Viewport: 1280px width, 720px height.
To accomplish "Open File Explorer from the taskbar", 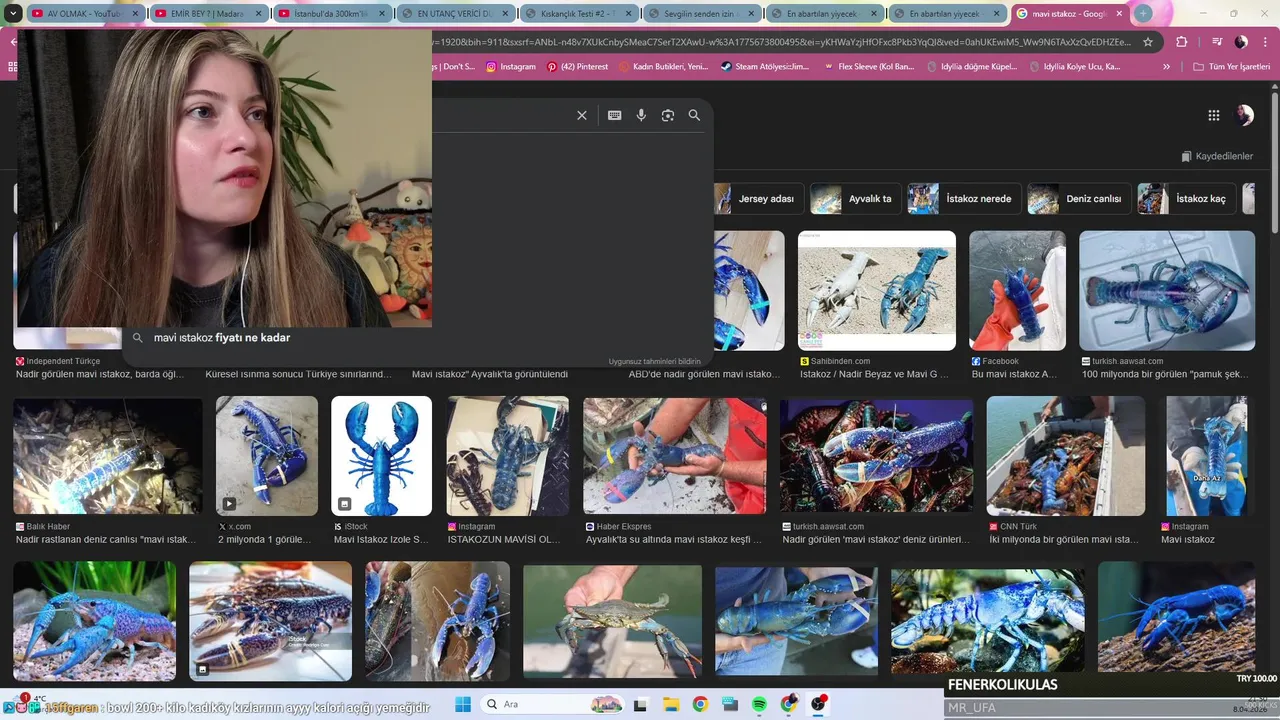I will coord(671,704).
